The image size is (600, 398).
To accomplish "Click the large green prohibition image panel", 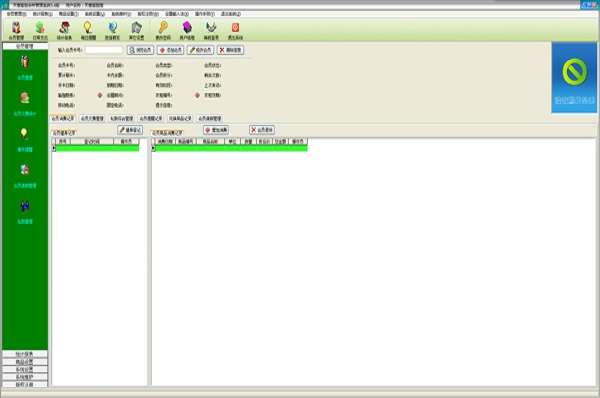I will (x=574, y=77).
